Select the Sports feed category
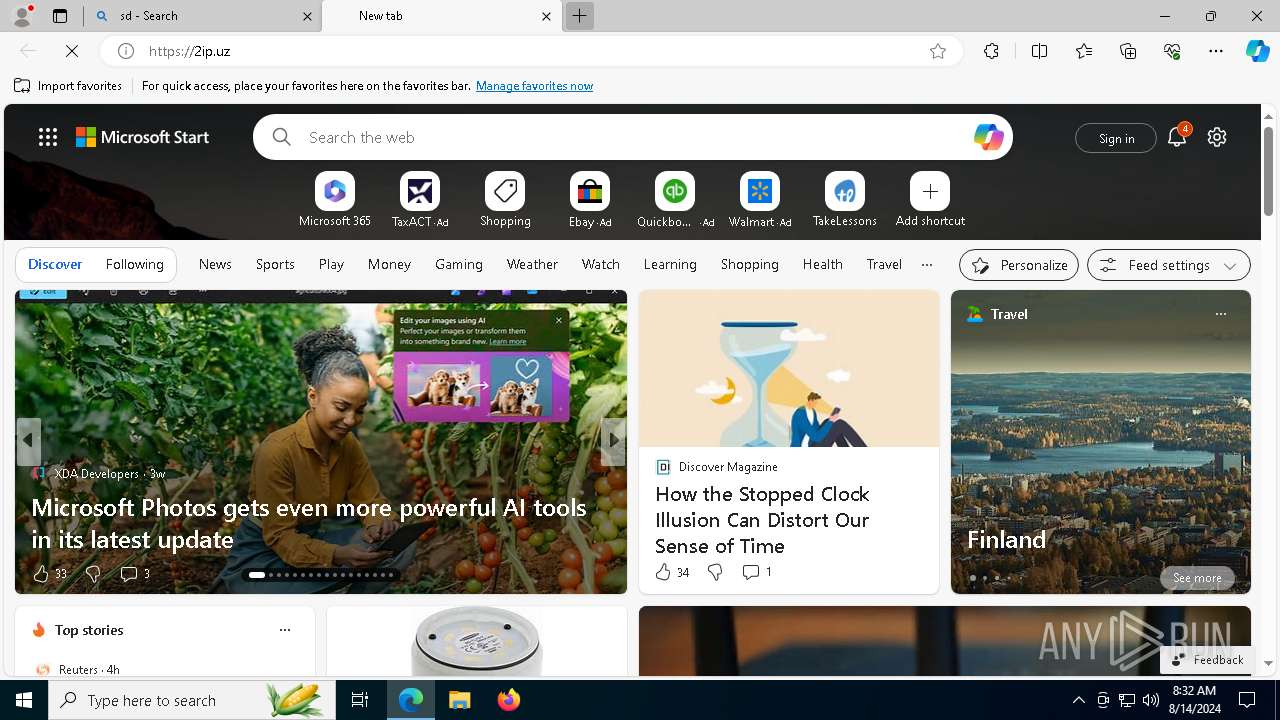The height and width of the screenshot is (720, 1280). (x=275, y=264)
